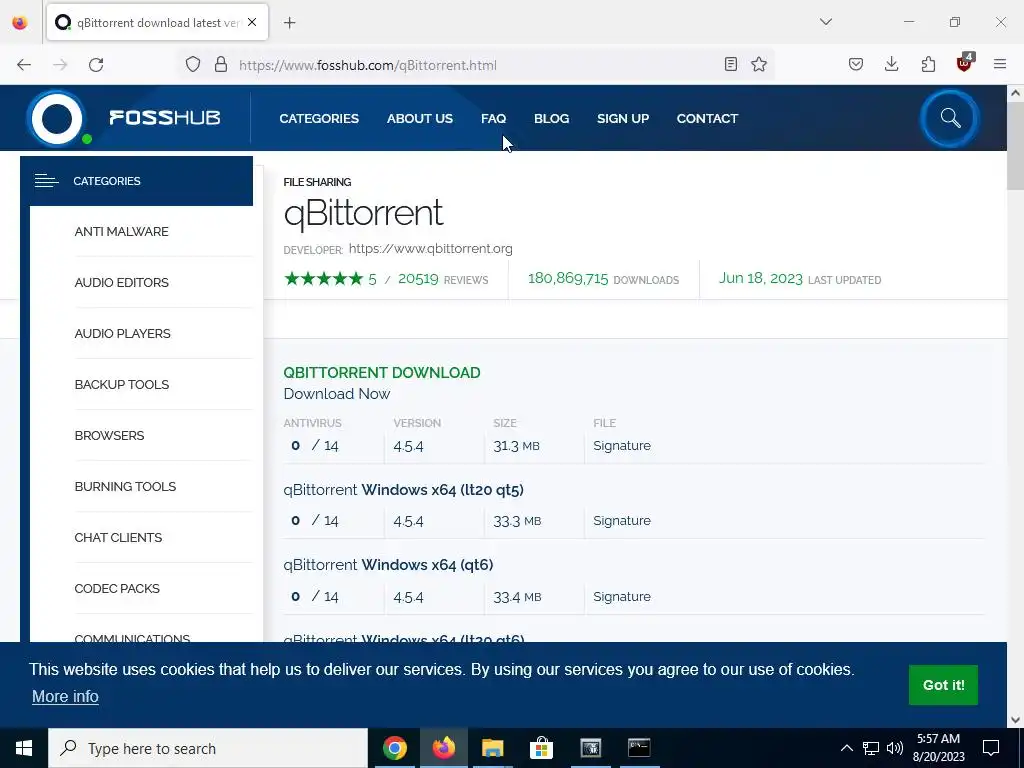This screenshot has height=768, width=1024.
Task: Open Signature for 31.3 MB file
Action: [x=622, y=446]
